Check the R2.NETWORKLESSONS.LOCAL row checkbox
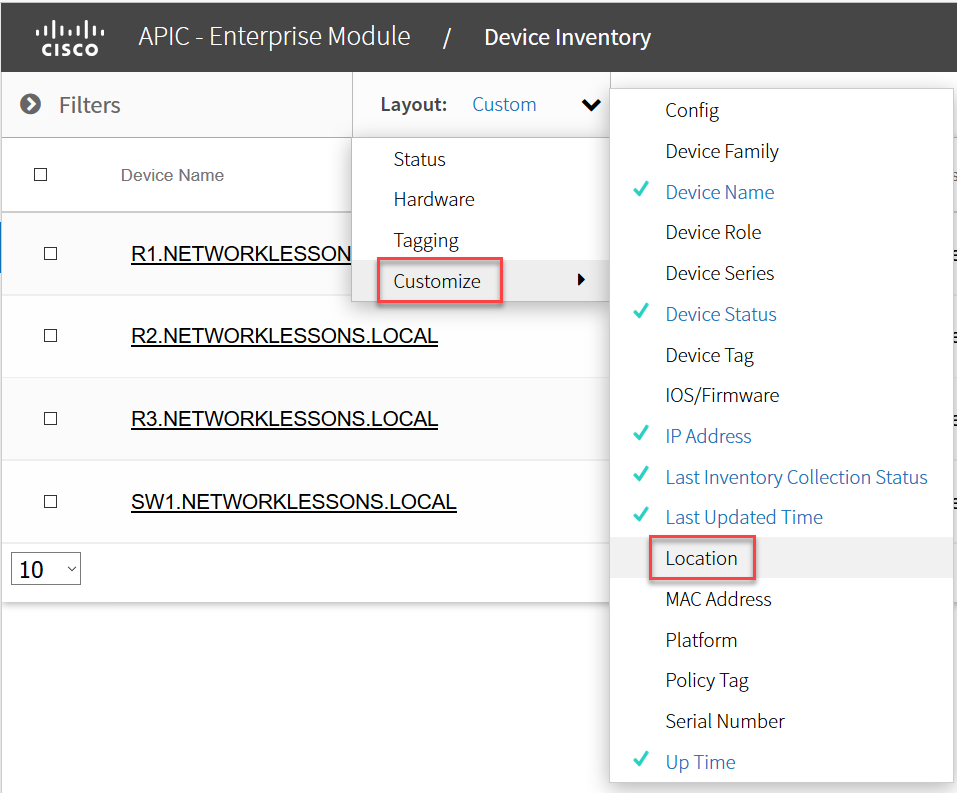The width and height of the screenshot is (957, 793). point(51,336)
